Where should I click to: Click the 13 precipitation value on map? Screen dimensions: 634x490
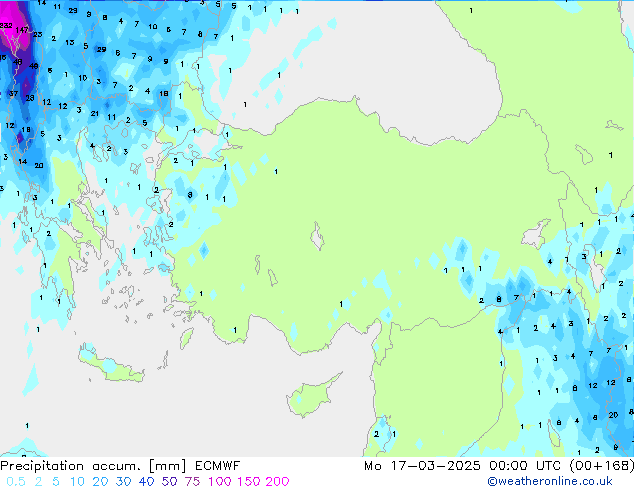tap(70, 42)
